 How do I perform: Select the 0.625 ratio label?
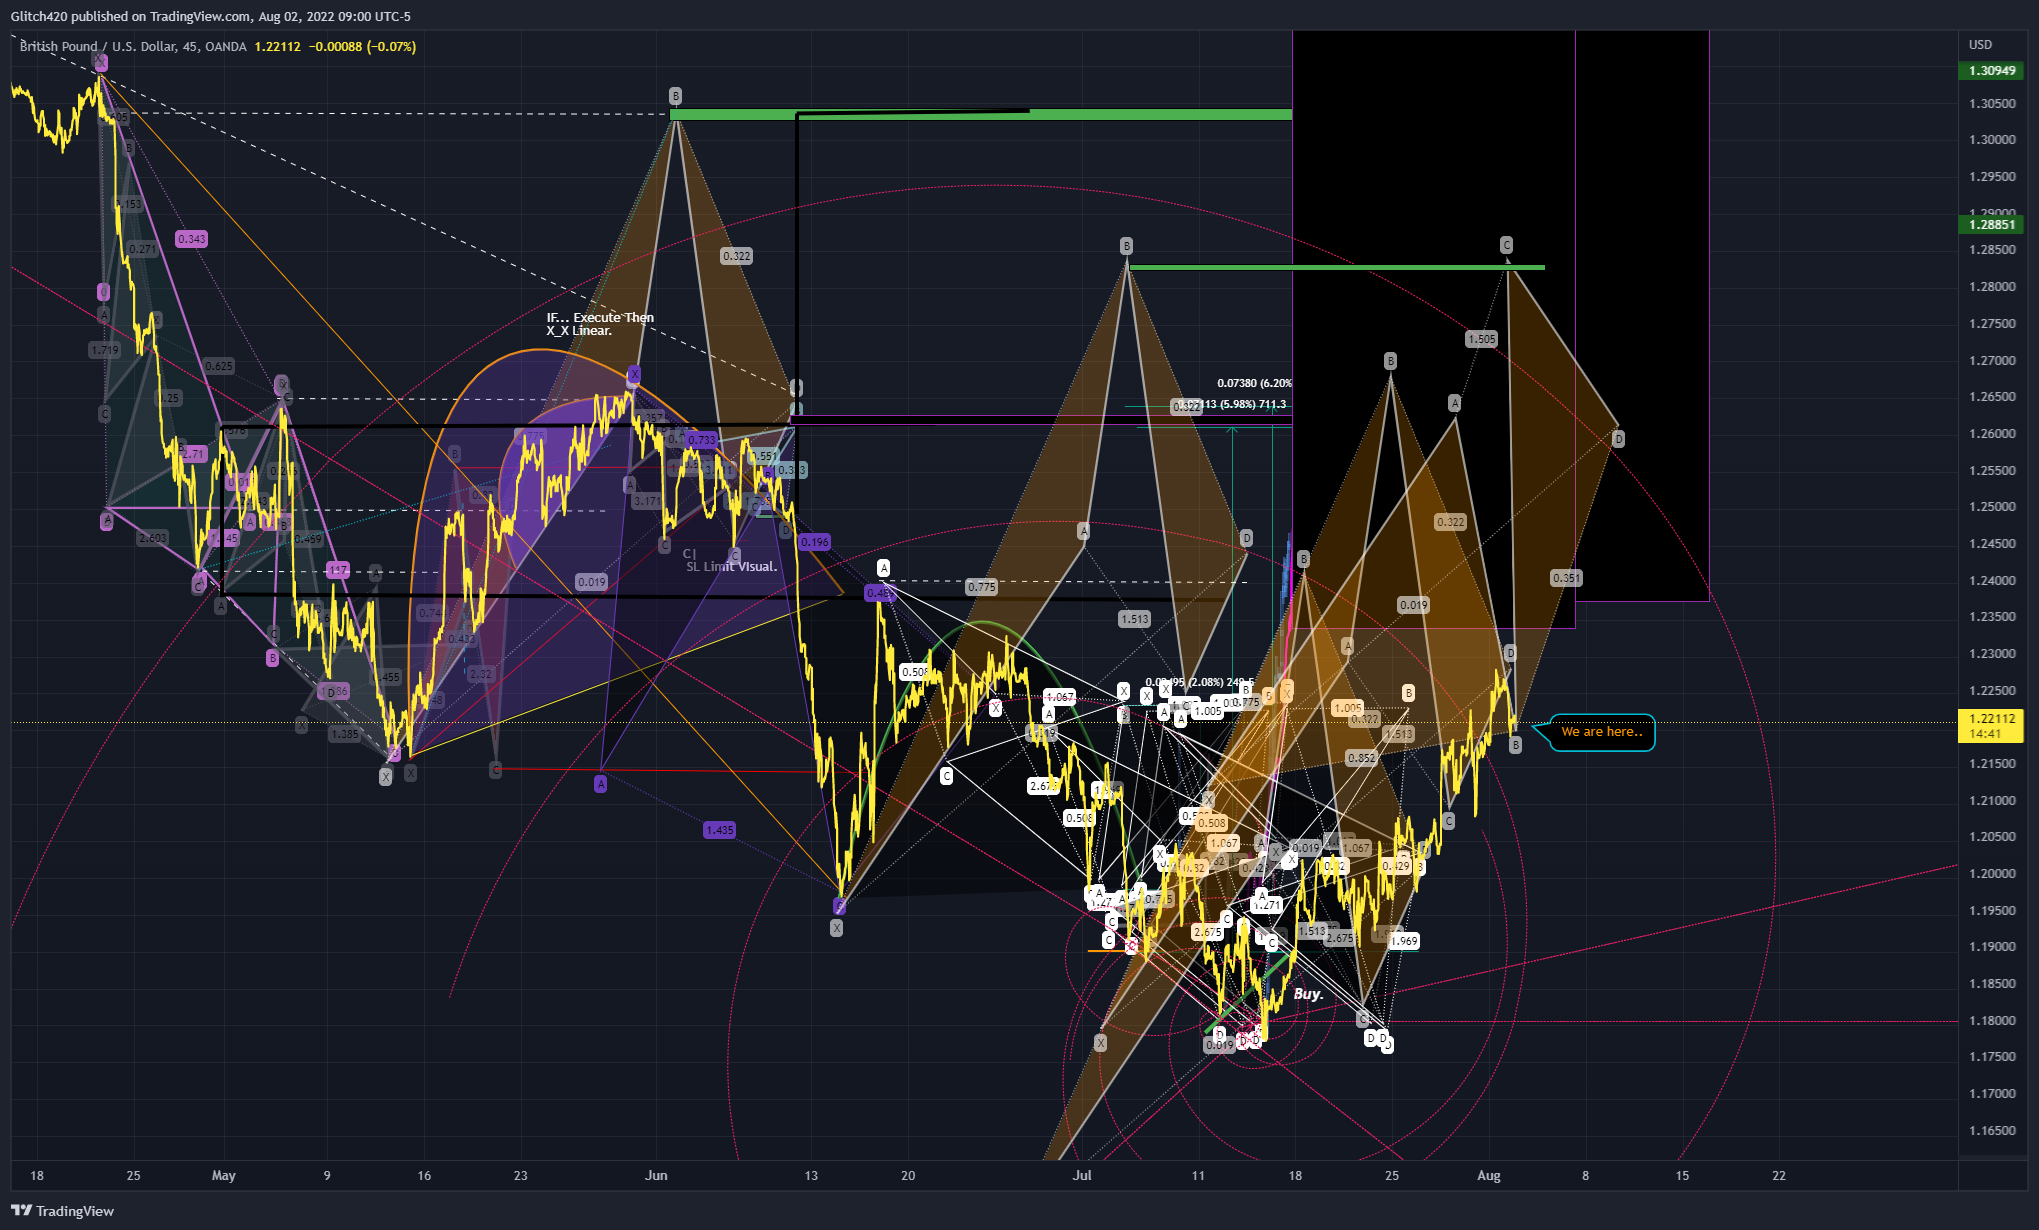(219, 366)
